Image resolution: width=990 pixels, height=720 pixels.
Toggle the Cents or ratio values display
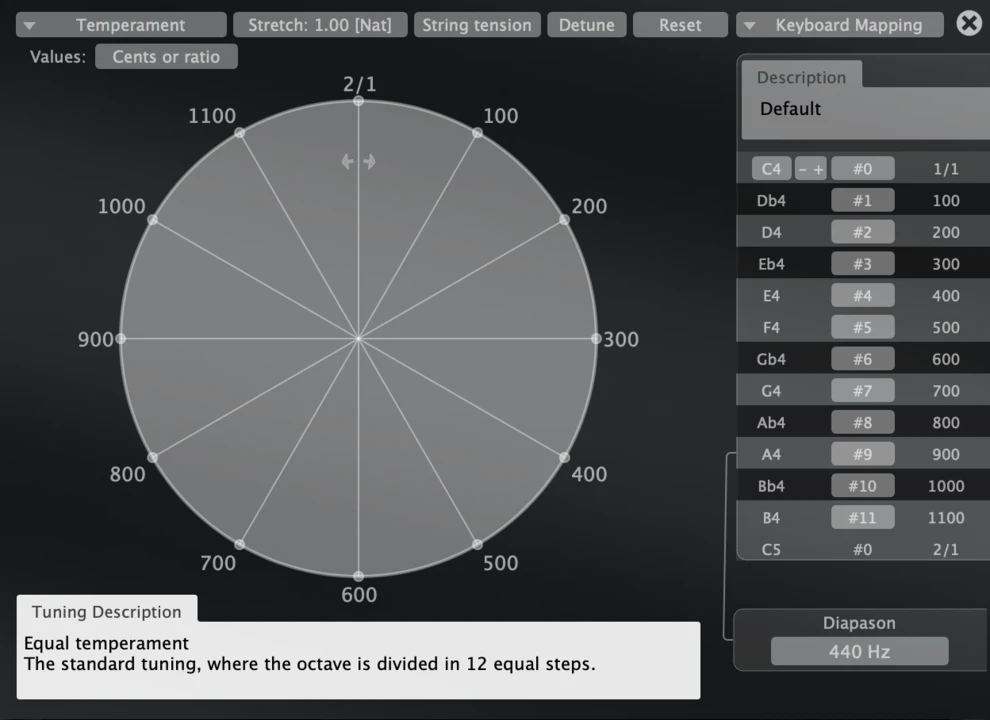click(x=166, y=57)
